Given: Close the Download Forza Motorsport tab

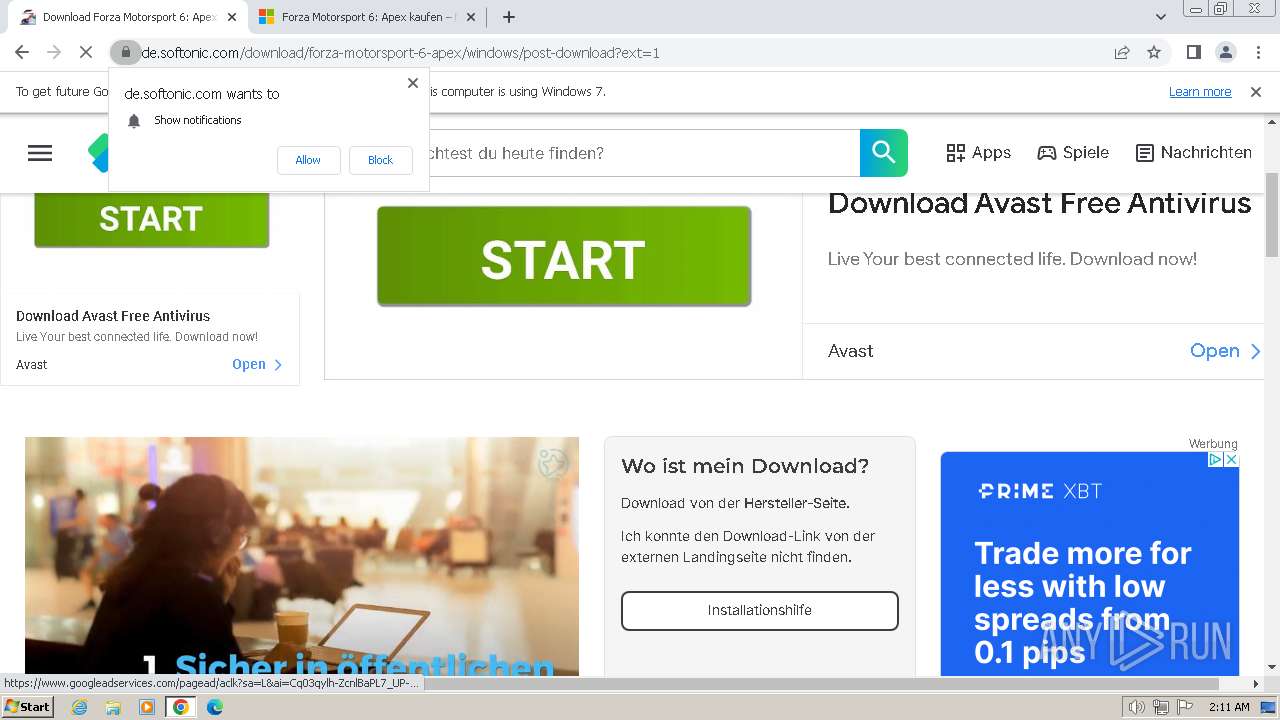Looking at the screenshot, I should 232,17.
